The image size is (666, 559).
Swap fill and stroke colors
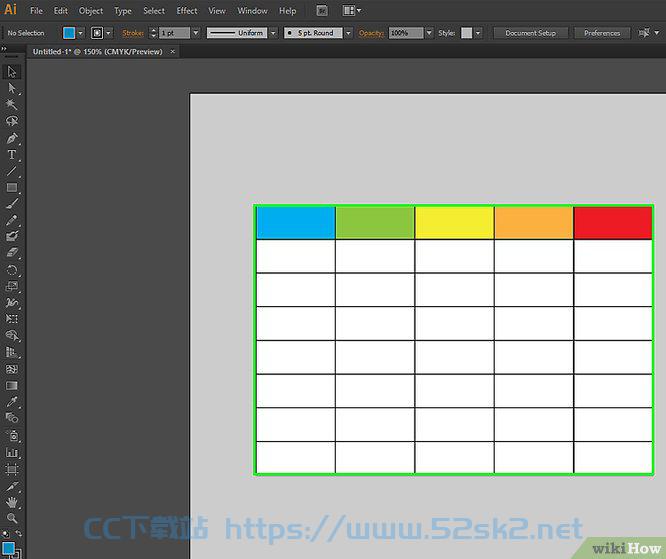18,533
